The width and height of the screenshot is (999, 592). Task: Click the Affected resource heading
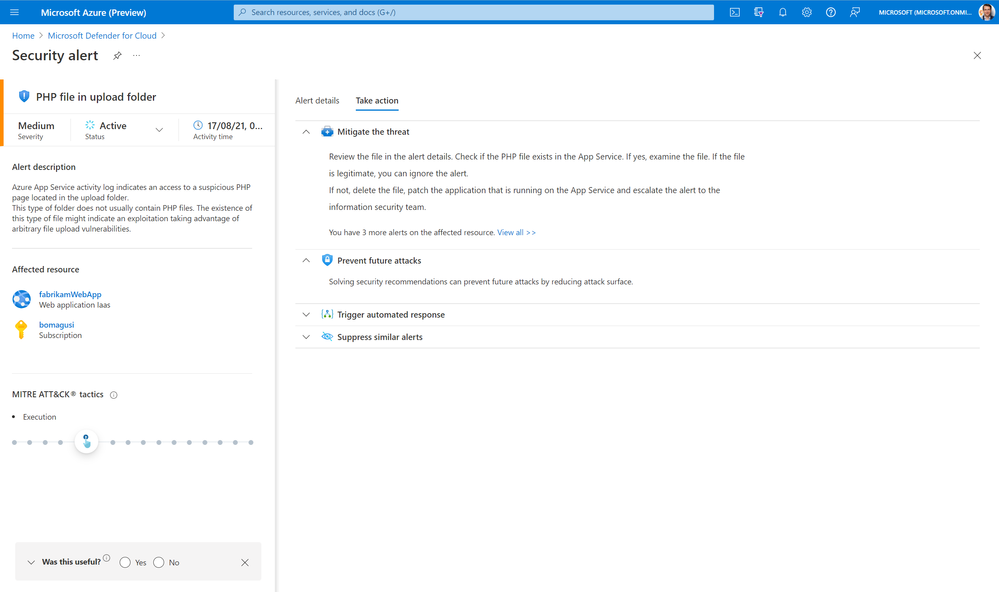point(46,270)
